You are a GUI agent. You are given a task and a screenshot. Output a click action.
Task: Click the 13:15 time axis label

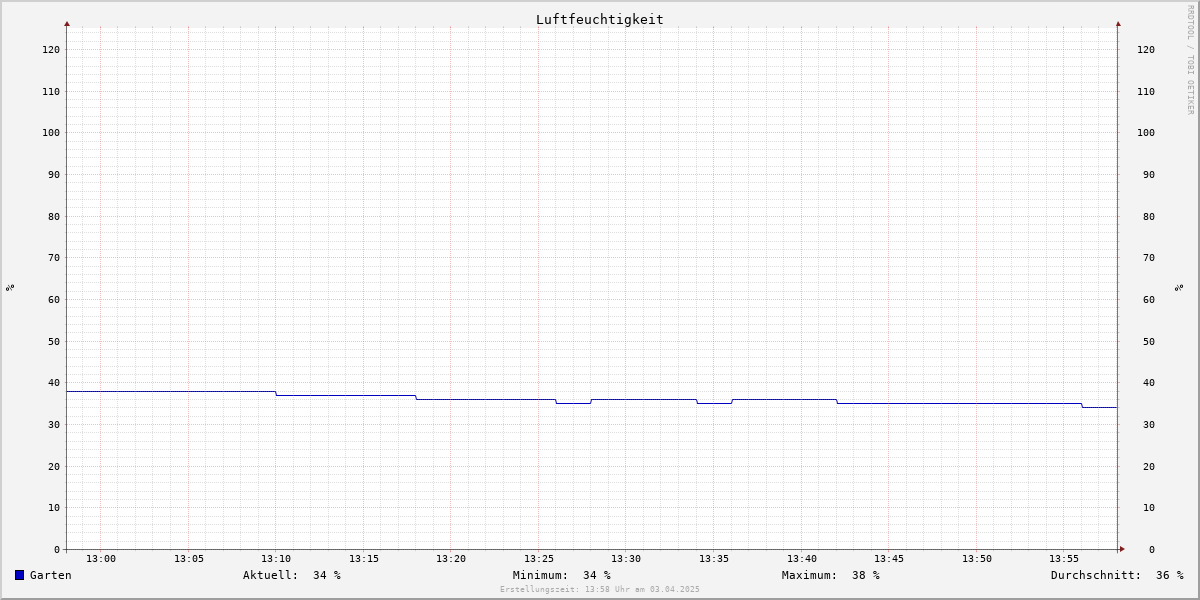tap(364, 558)
